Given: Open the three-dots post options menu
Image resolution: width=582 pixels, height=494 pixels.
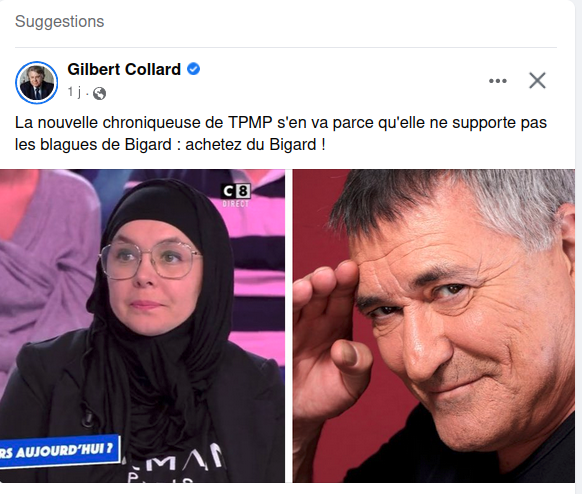Looking at the screenshot, I should click(x=498, y=81).
